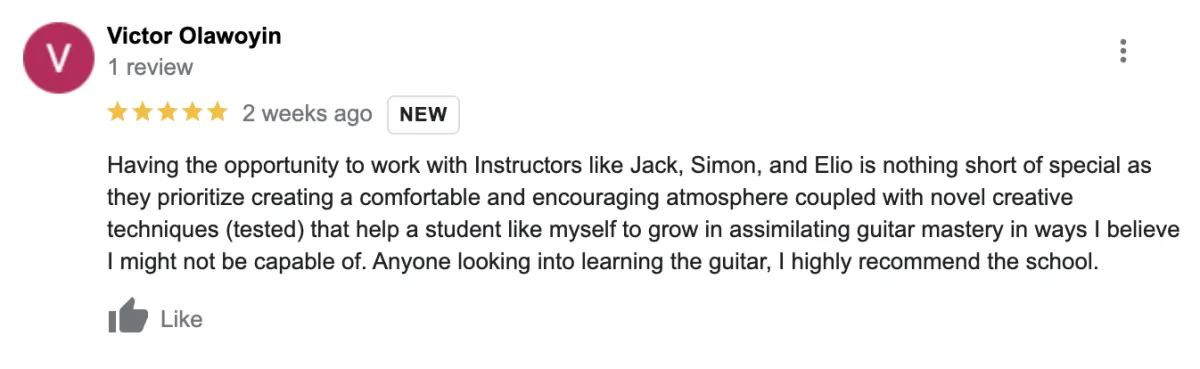This screenshot has height=369, width=1200.
Task: Click the word "Elio" in the review
Action: point(807,164)
